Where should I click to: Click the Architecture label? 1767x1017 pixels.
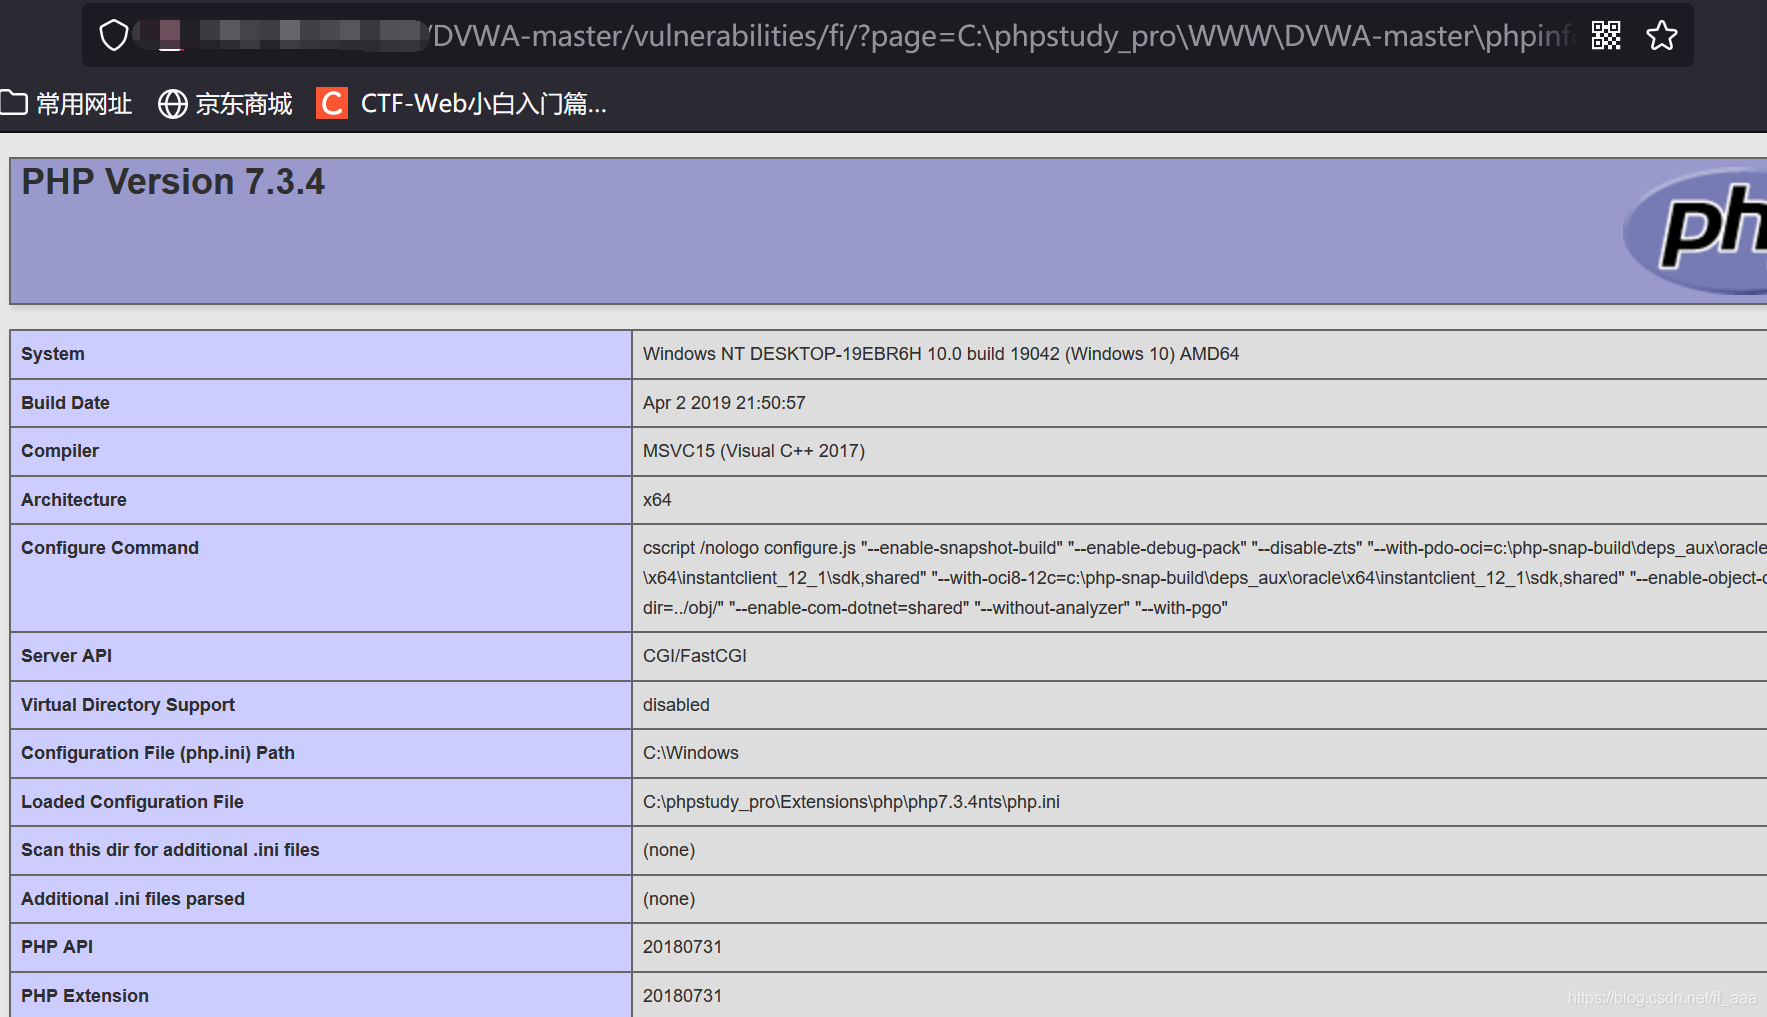[x=74, y=500]
